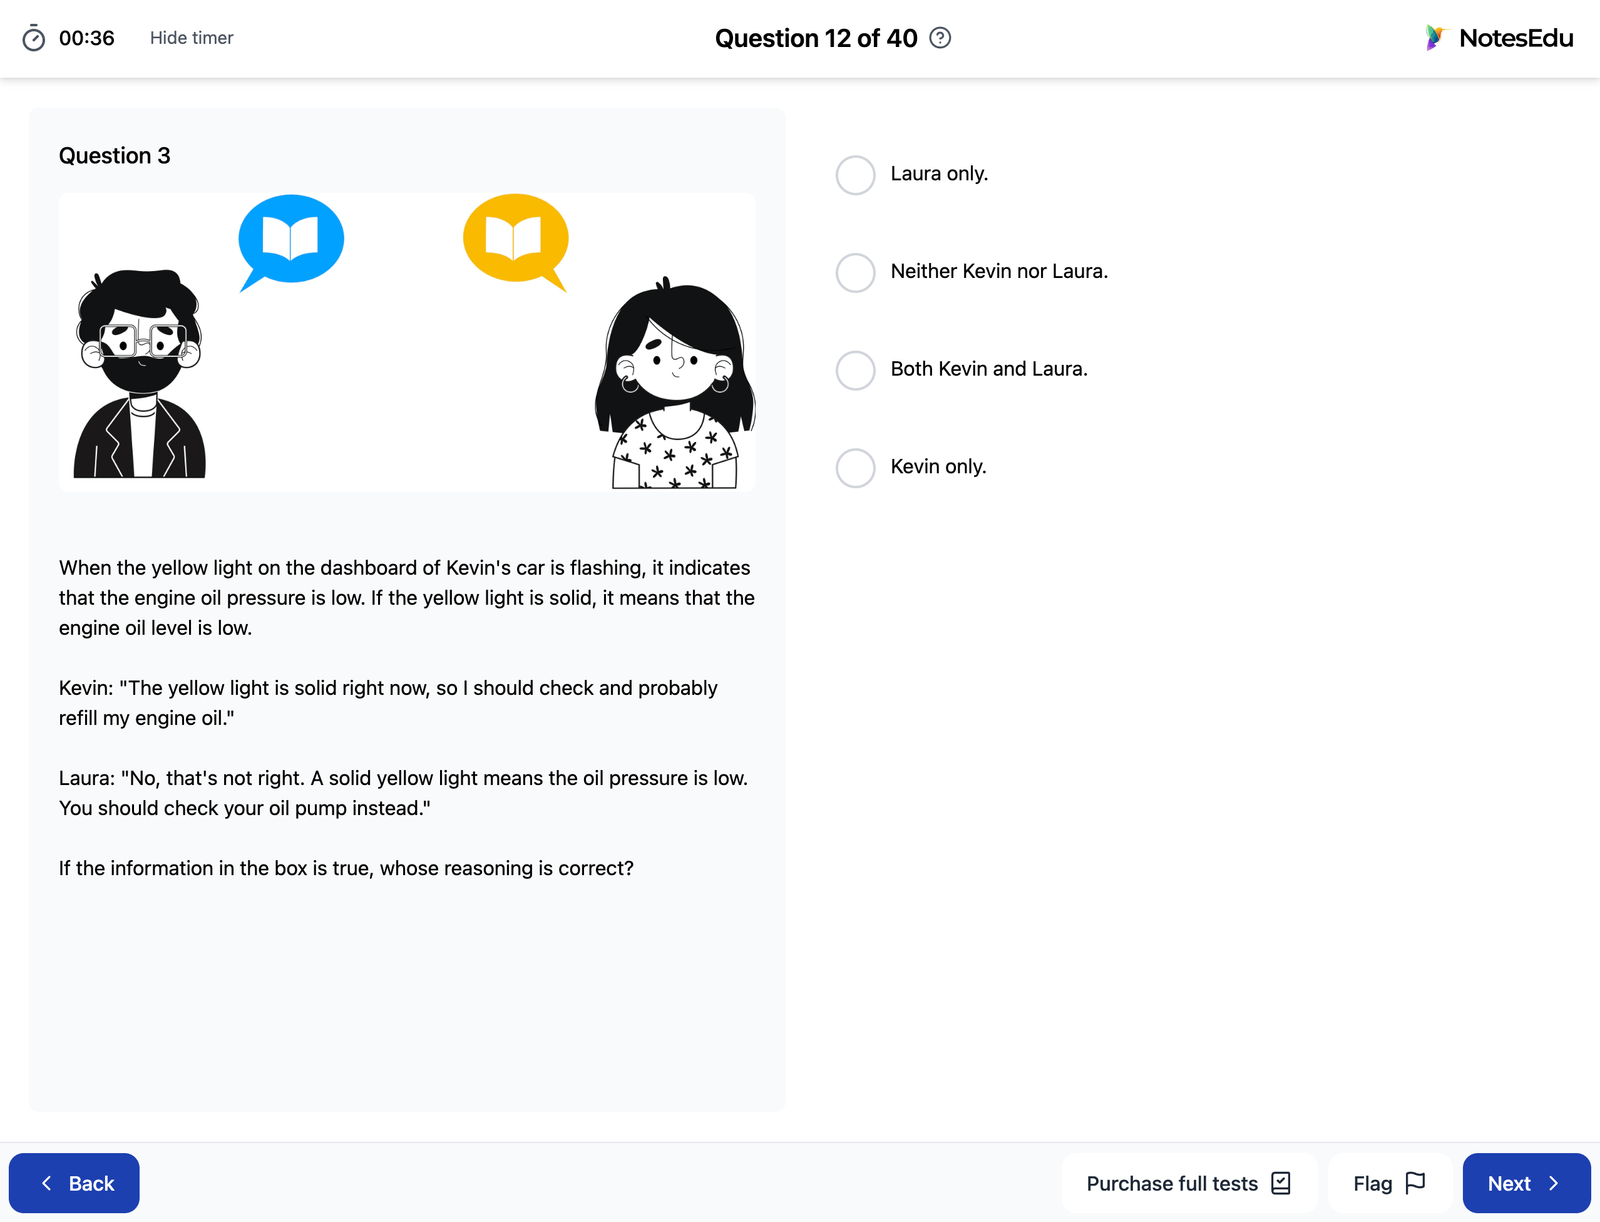Select the "Laura only" answer

(x=855, y=175)
